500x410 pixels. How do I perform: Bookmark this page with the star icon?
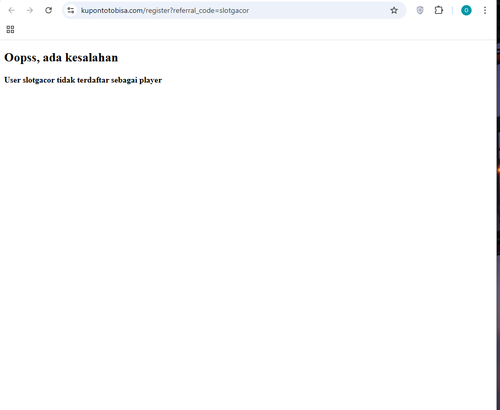click(394, 10)
